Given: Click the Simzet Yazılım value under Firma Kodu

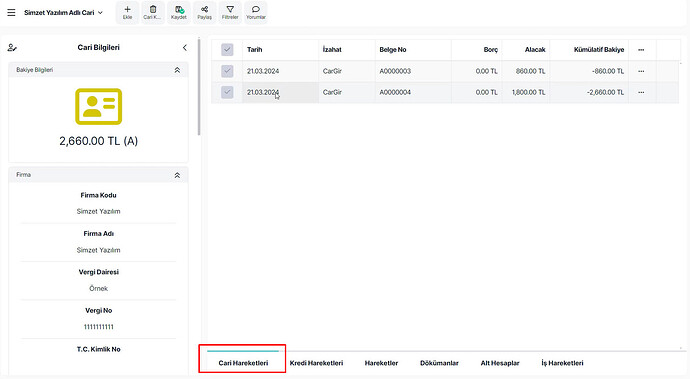Looking at the screenshot, I should (99, 211).
